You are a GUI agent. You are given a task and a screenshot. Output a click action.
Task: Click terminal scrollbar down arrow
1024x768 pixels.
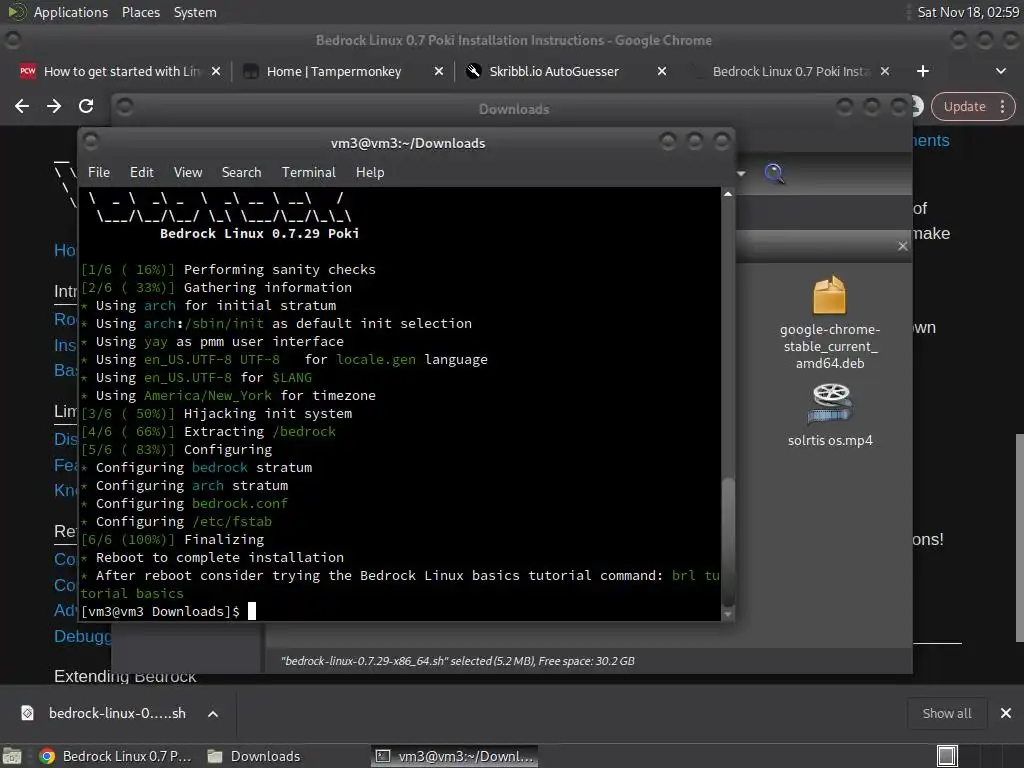(x=728, y=615)
